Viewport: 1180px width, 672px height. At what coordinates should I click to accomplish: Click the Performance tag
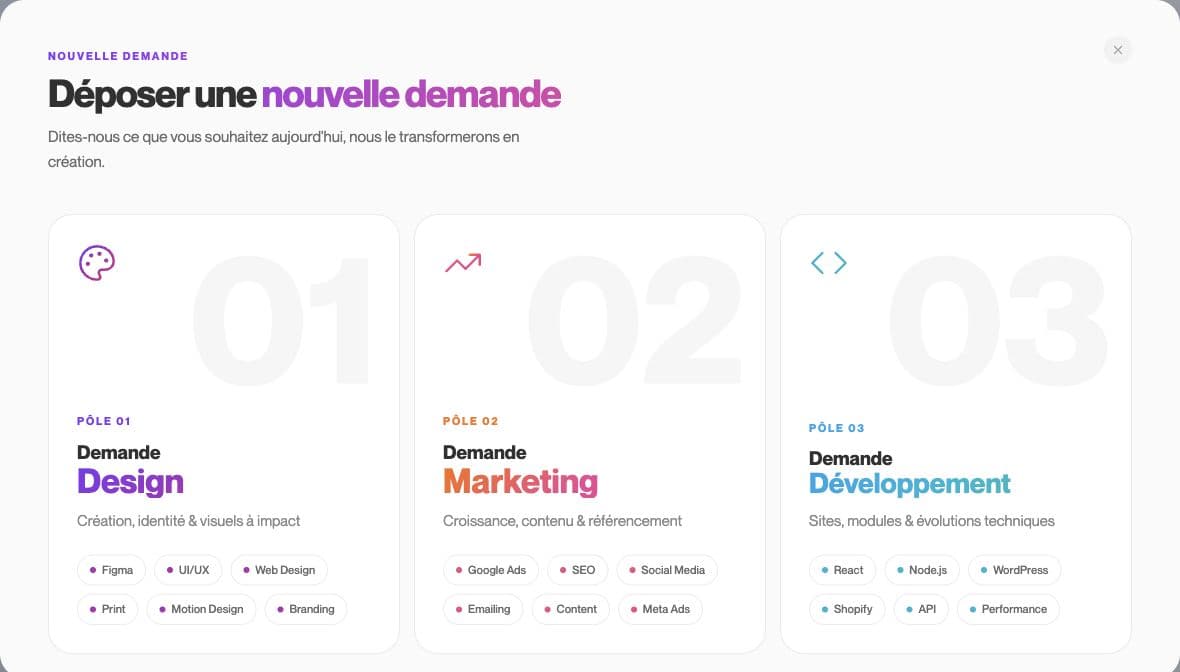click(x=1008, y=609)
